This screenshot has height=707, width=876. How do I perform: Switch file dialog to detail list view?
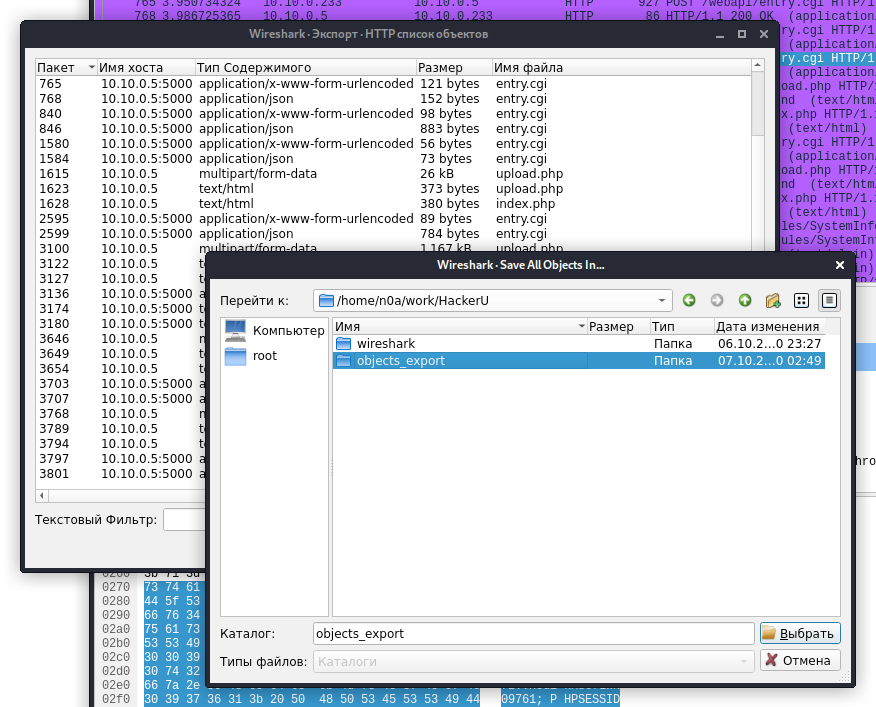(829, 301)
